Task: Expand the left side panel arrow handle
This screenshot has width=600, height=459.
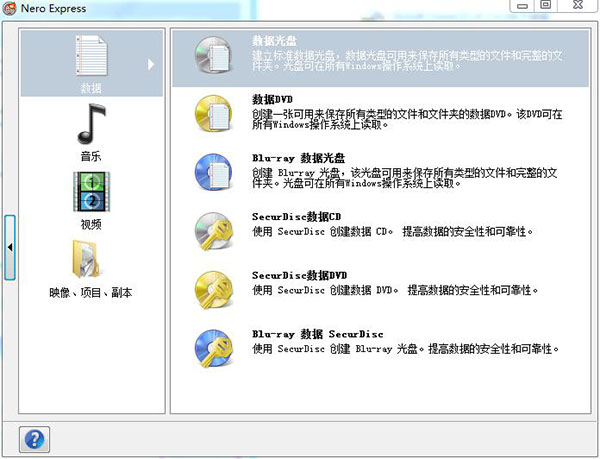Action: (x=10, y=246)
